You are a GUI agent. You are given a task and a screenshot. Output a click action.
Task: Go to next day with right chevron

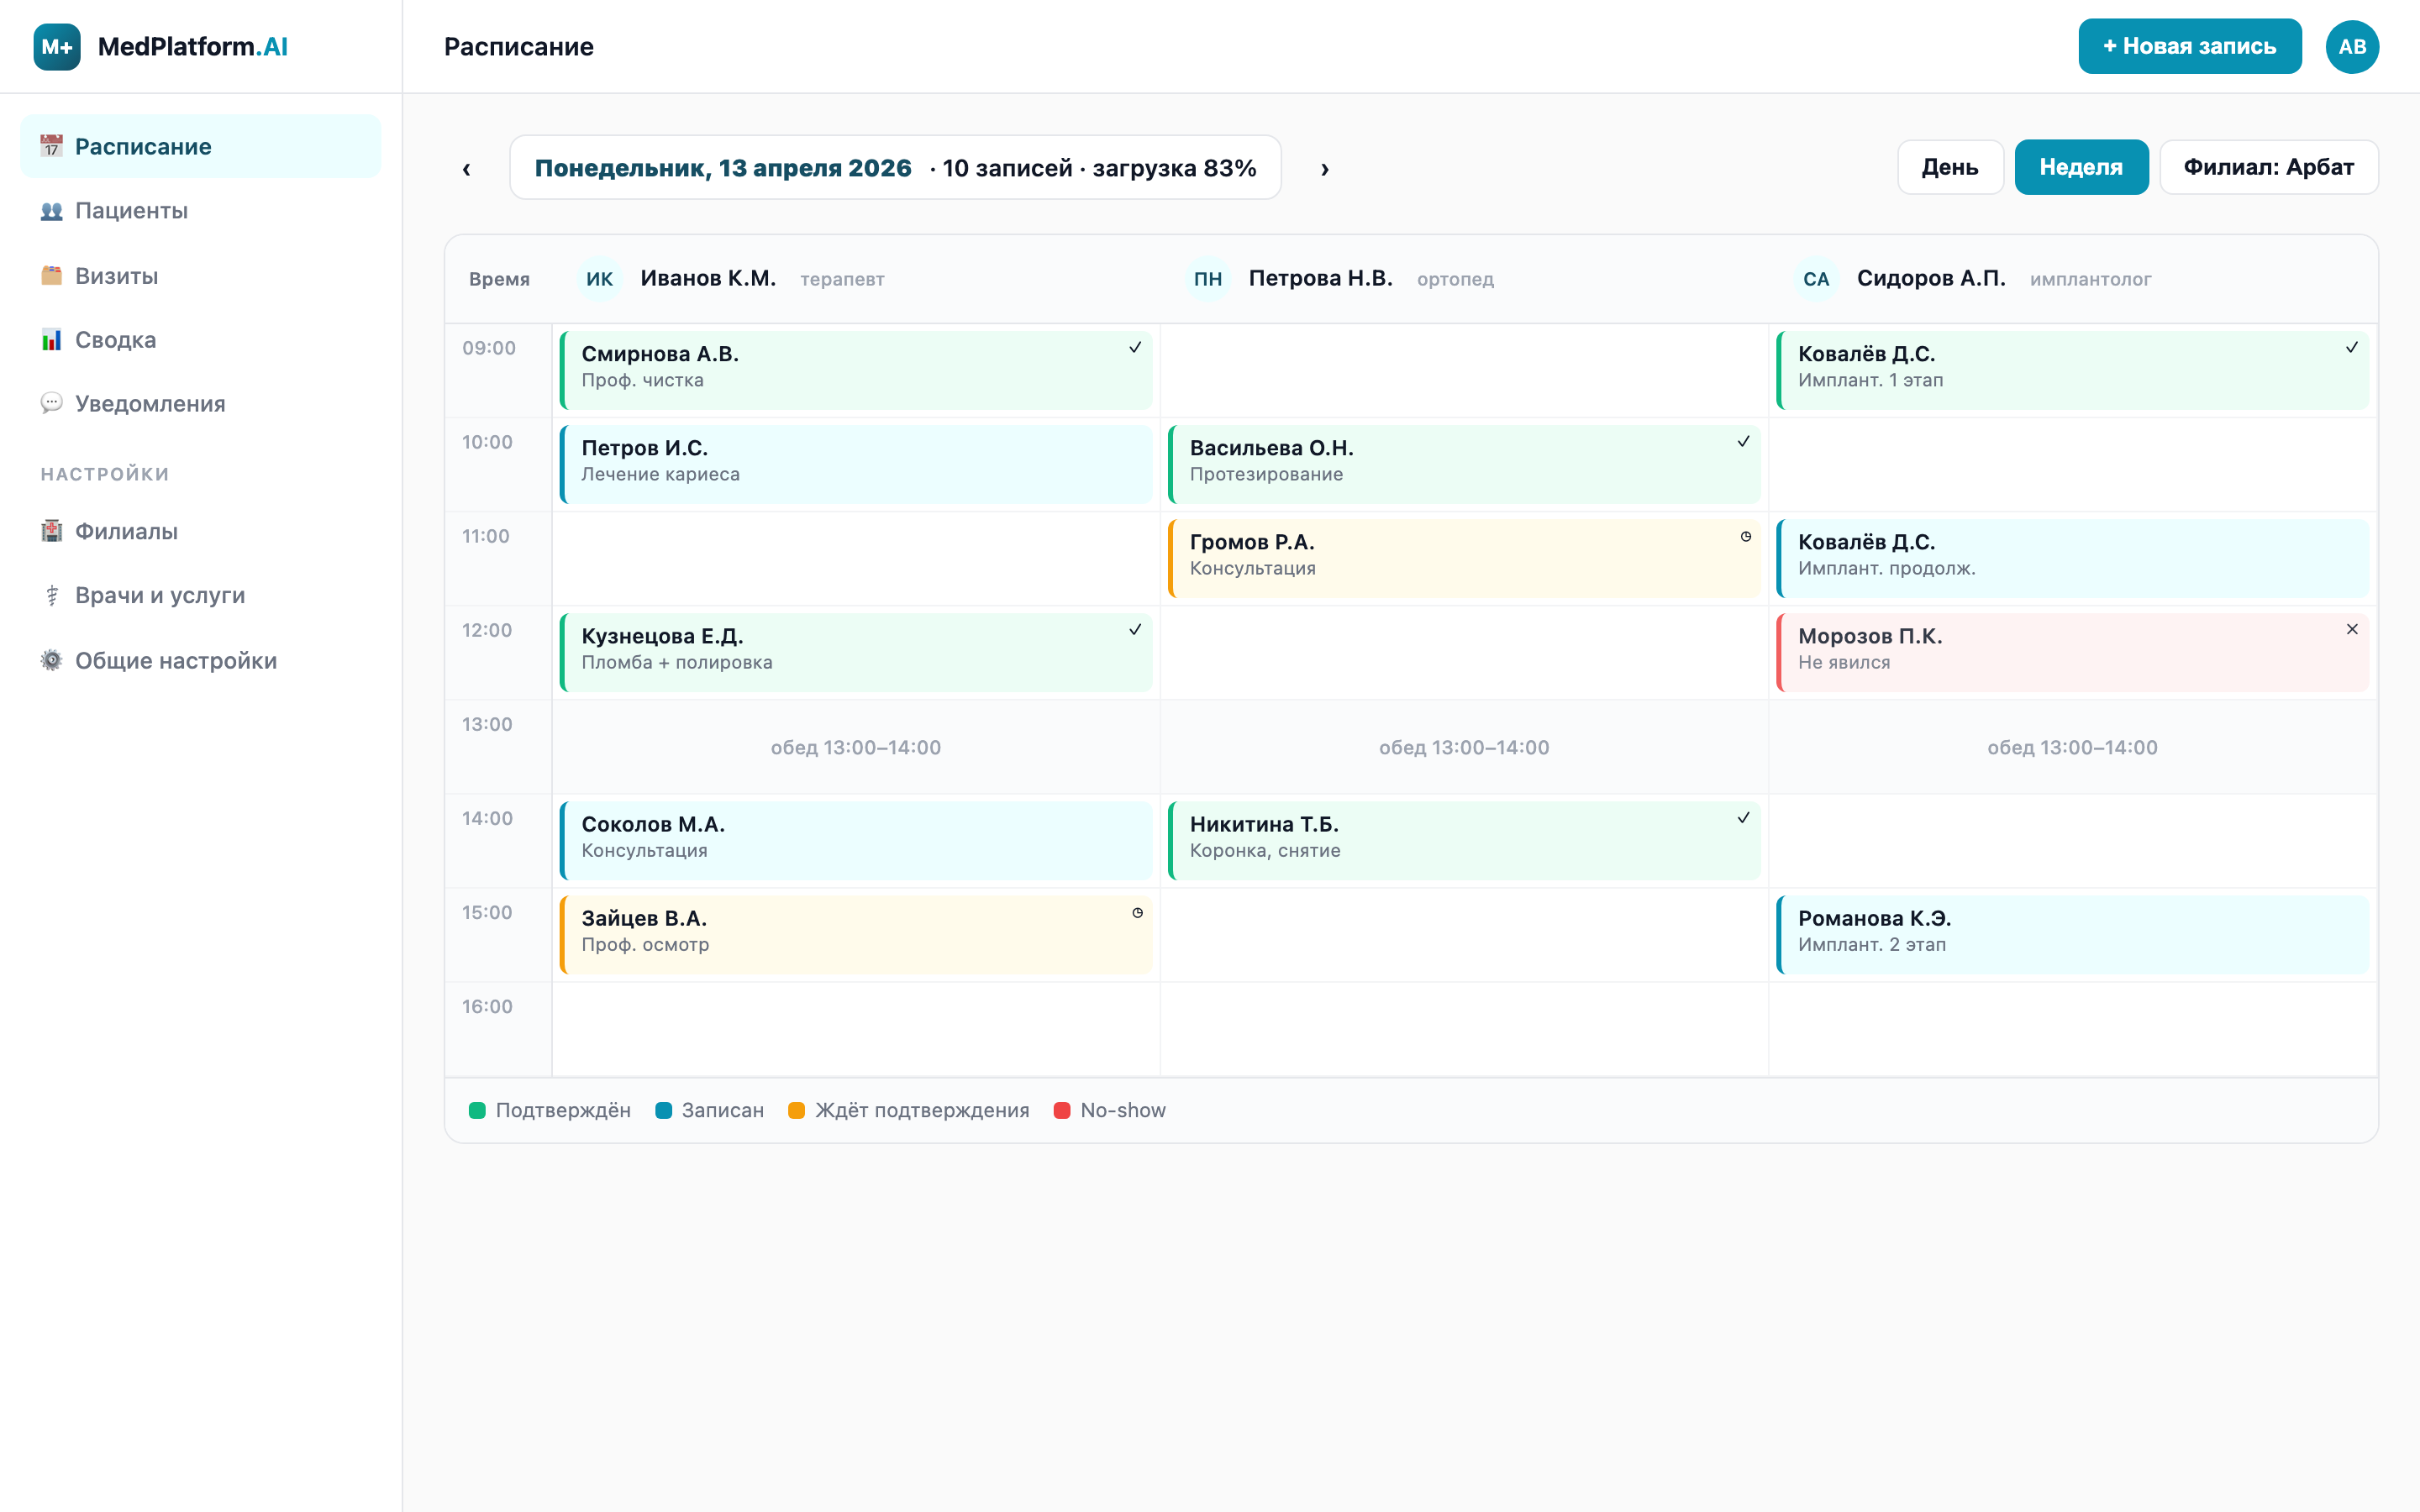click(x=1325, y=168)
